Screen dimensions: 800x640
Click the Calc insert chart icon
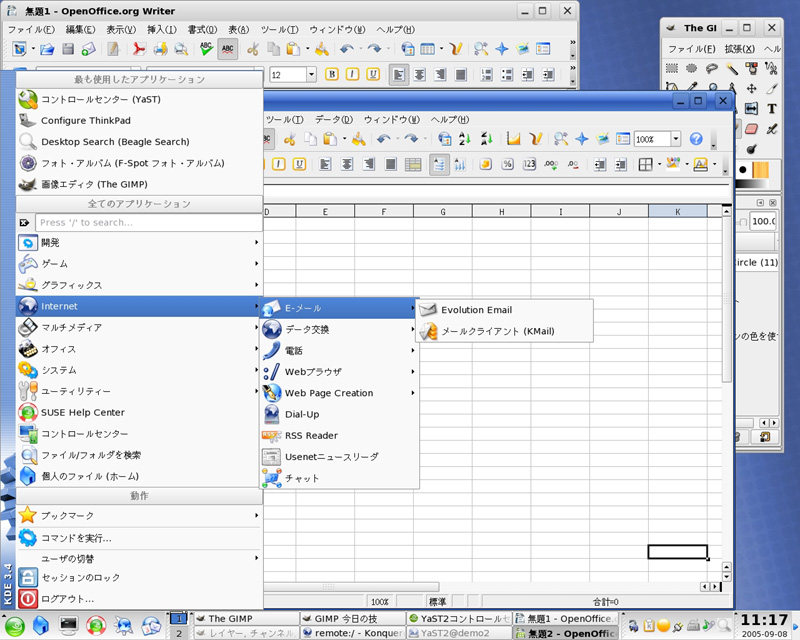514,139
